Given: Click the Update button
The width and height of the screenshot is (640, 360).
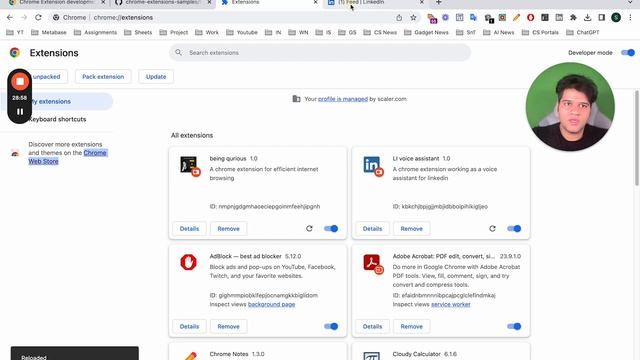Looking at the screenshot, I should (x=156, y=77).
